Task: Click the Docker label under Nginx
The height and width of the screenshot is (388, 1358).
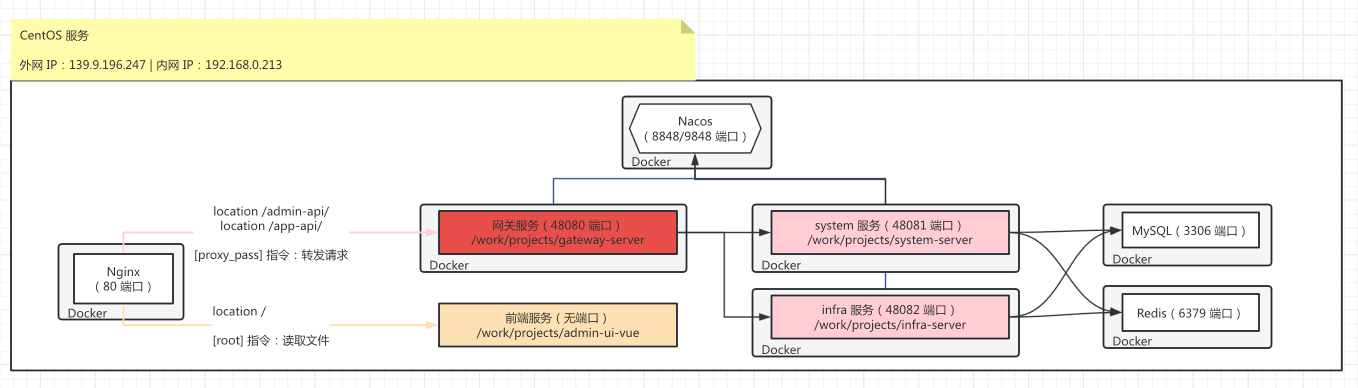Action: pyautogui.click(x=87, y=314)
